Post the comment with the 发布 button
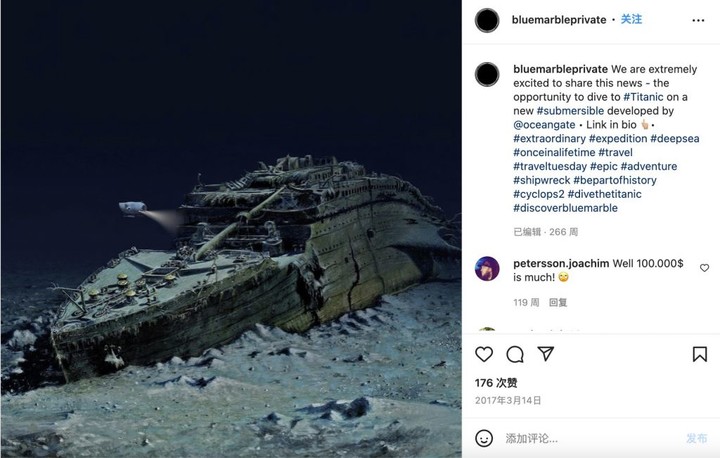Screen dimensions: 720x458 (x=696, y=438)
